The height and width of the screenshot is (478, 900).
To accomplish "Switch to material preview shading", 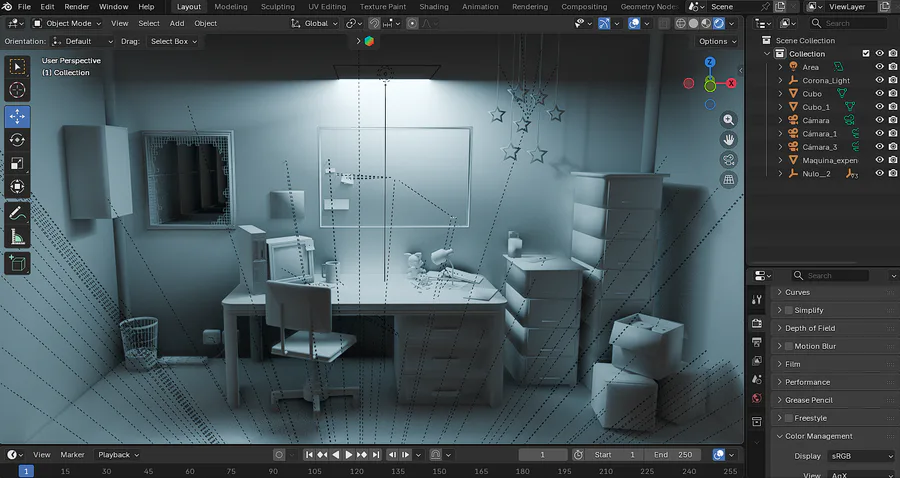I will [706, 24].
